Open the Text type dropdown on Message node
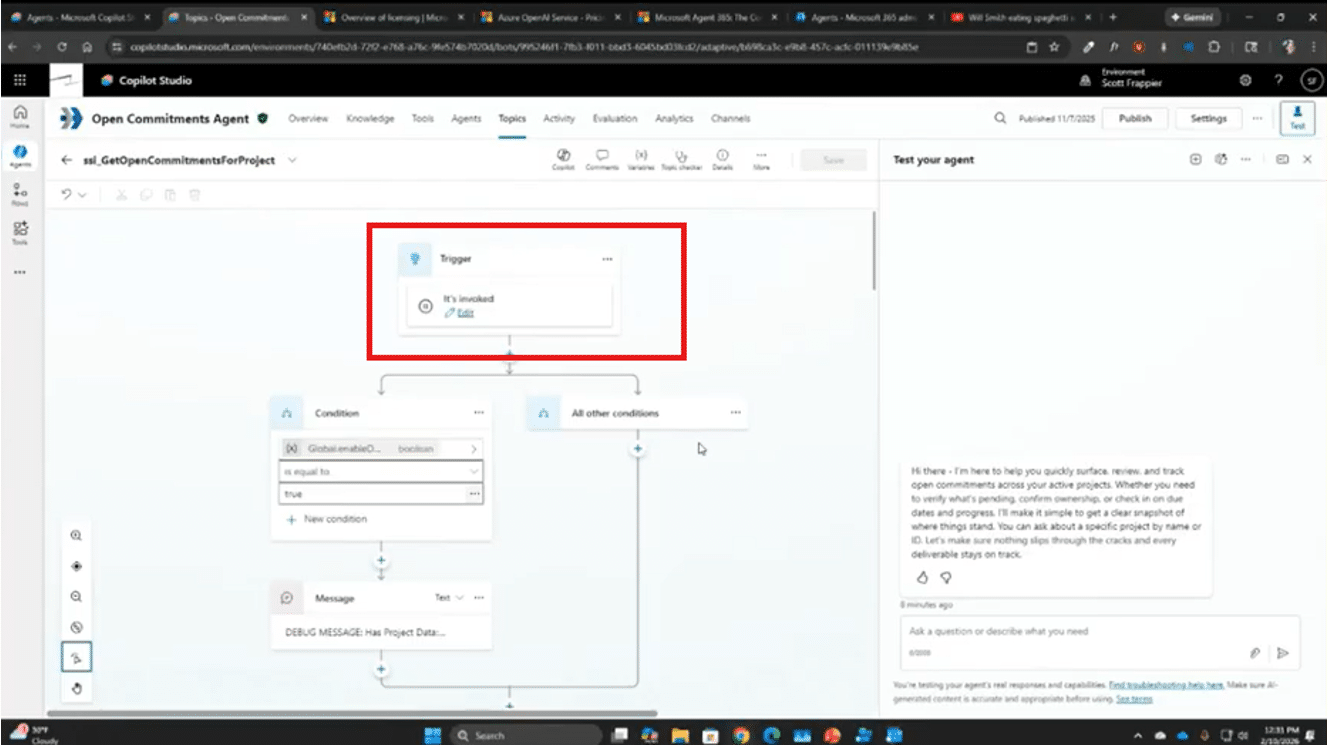This screenshot has width=1328, height=745. pyautogui.click(x=449, y=598)
